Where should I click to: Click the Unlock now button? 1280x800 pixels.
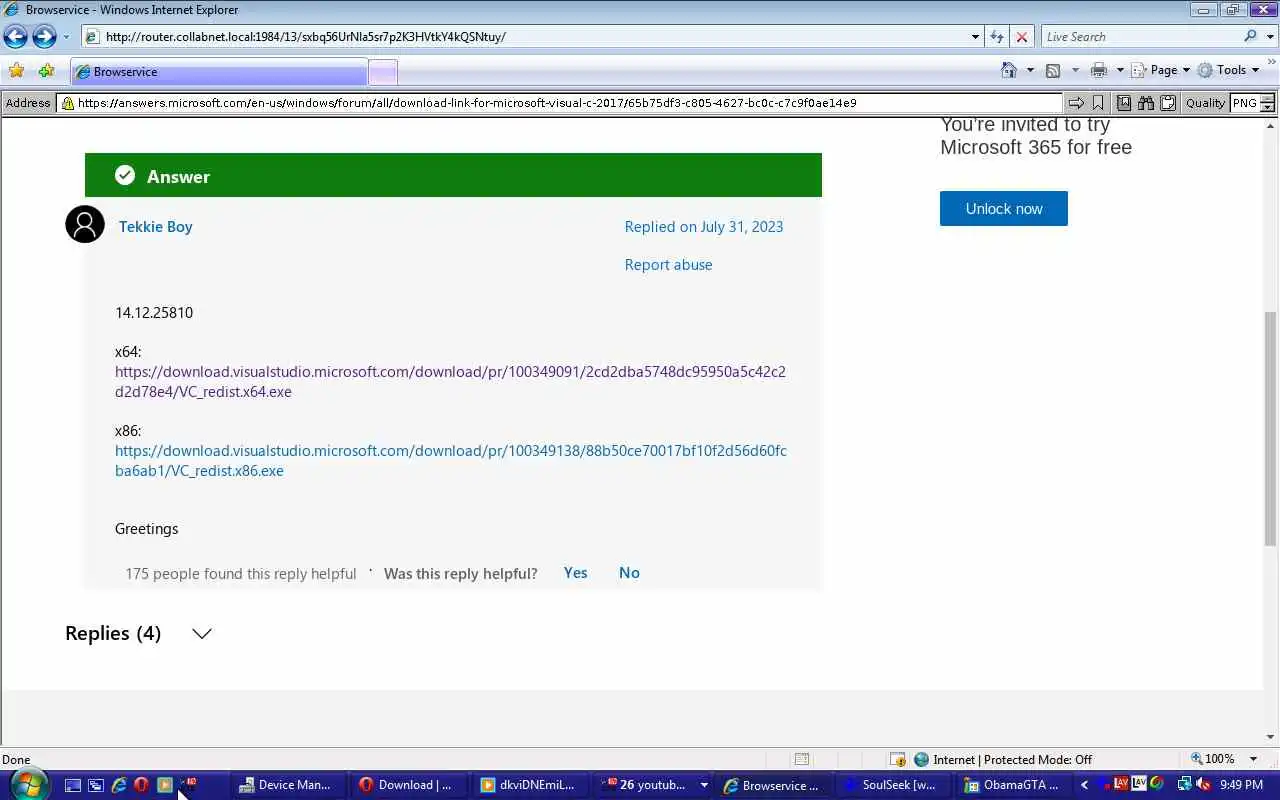pos(1004,208)
